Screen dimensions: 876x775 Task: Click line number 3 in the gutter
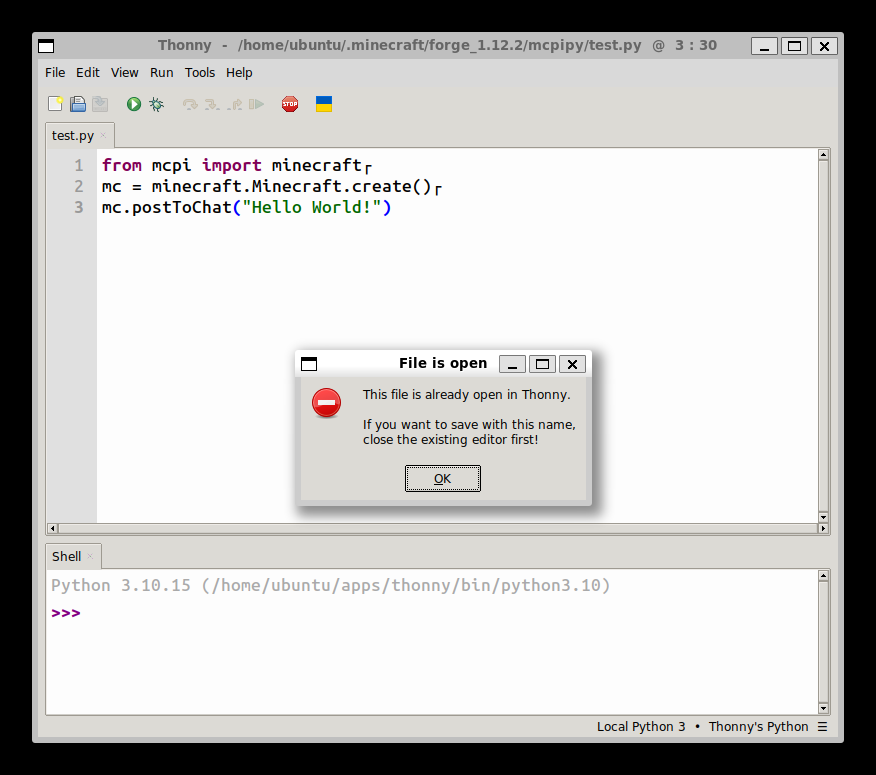coord(79,207)
